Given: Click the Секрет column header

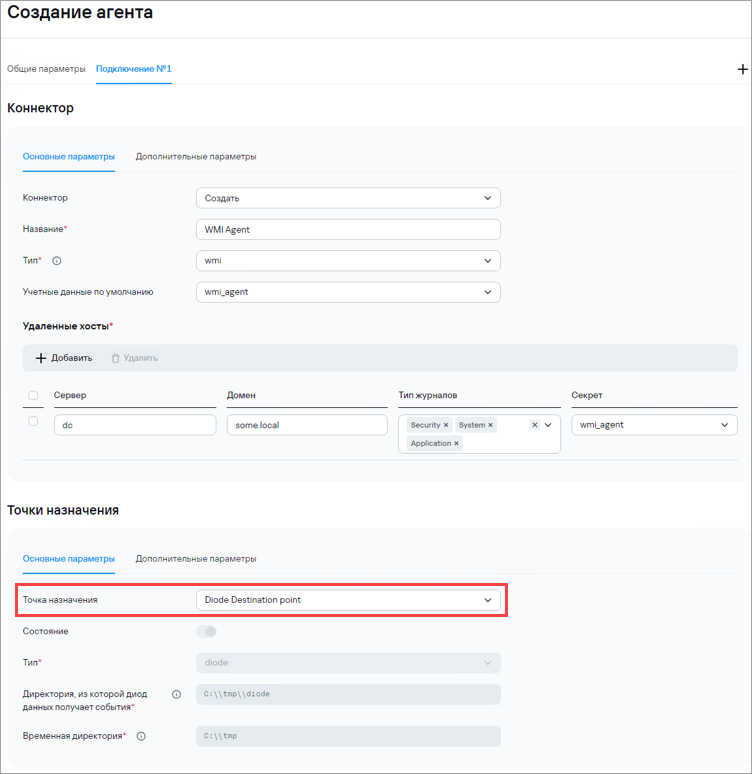Looking at the screenshot, I should 587,395.
